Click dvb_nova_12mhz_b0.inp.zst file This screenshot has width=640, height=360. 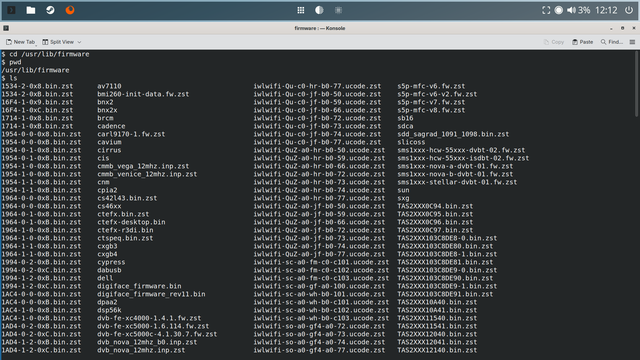[x=147, y=342]
